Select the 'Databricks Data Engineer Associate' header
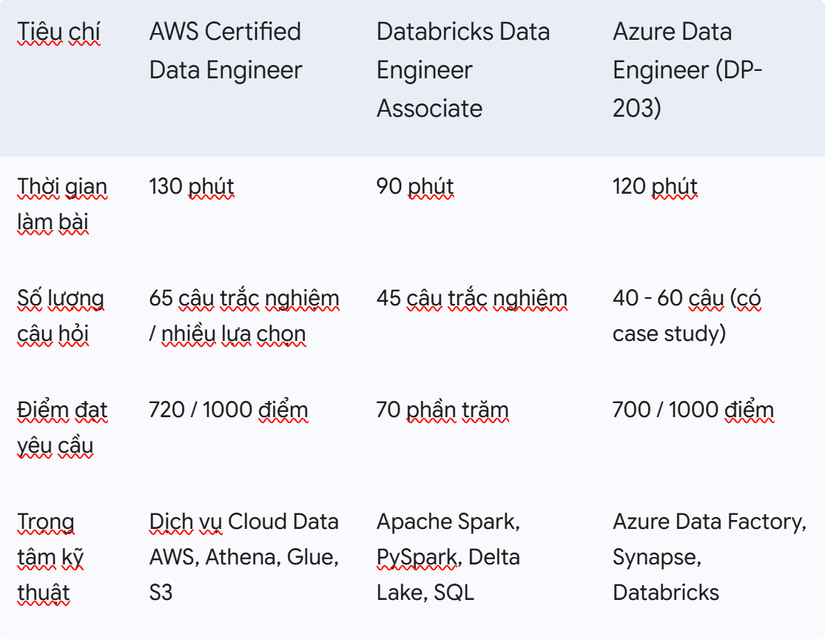Viewport: 825px width, 639px height. point(463,70)
